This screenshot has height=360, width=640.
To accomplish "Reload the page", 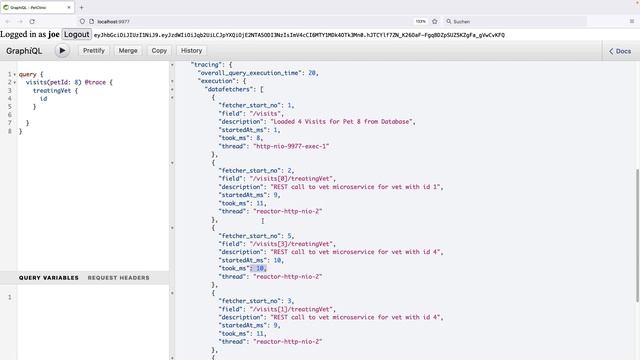I will (x=32, y=21).
